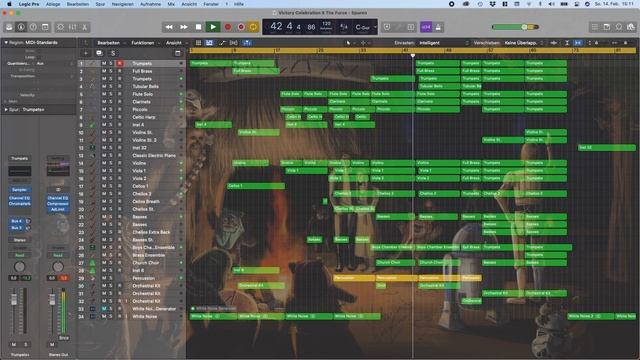The image size is (640, 360).
Task: Open Channel EQ on Trumpets channel strip
Action: tap(20, 198)
